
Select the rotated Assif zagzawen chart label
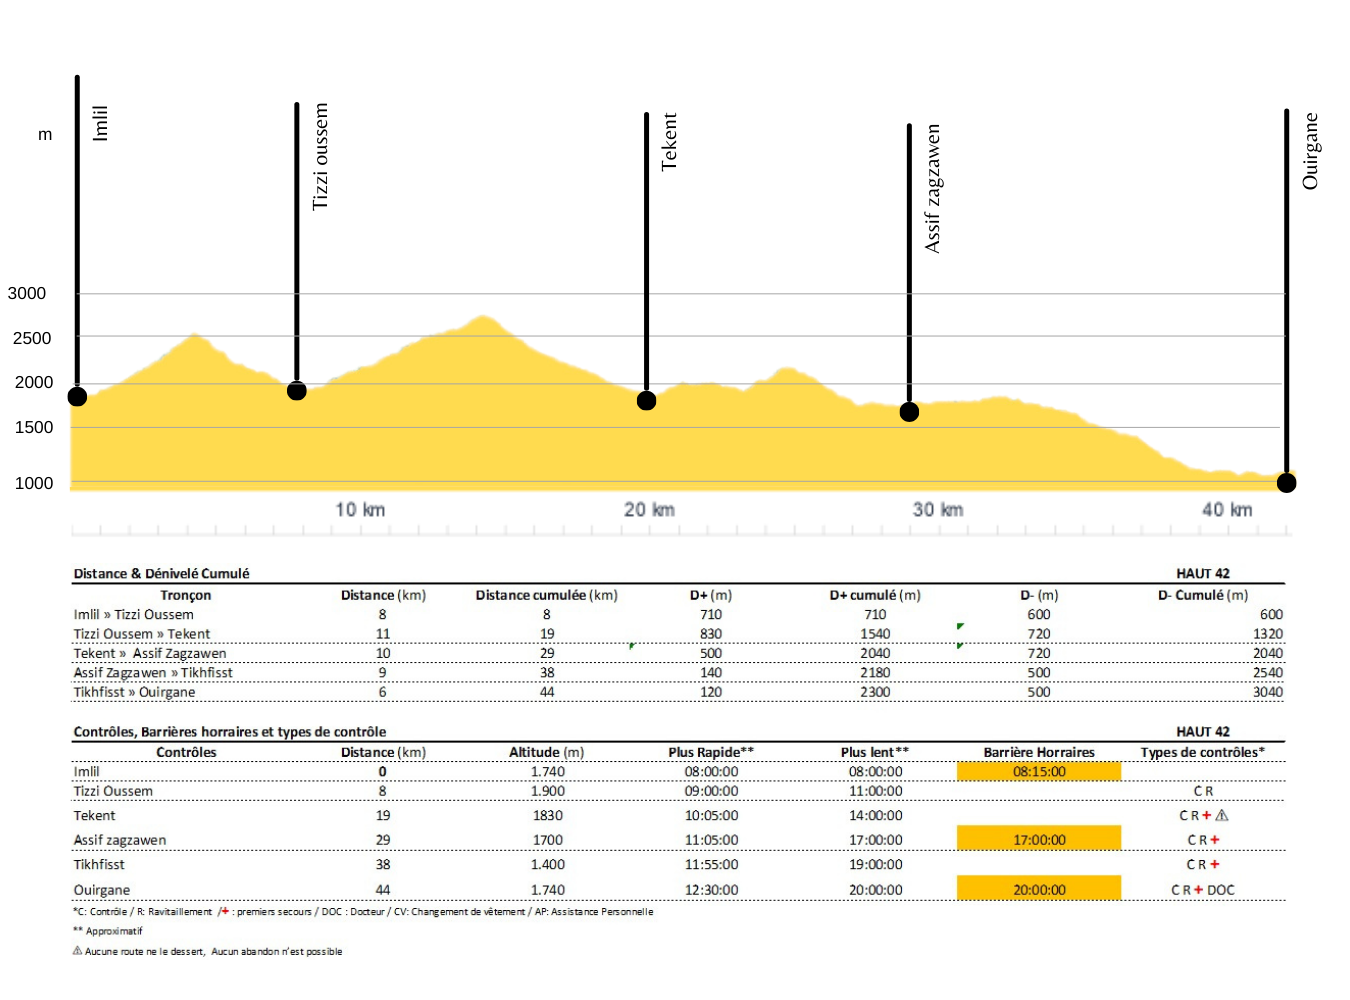(932, 188)
